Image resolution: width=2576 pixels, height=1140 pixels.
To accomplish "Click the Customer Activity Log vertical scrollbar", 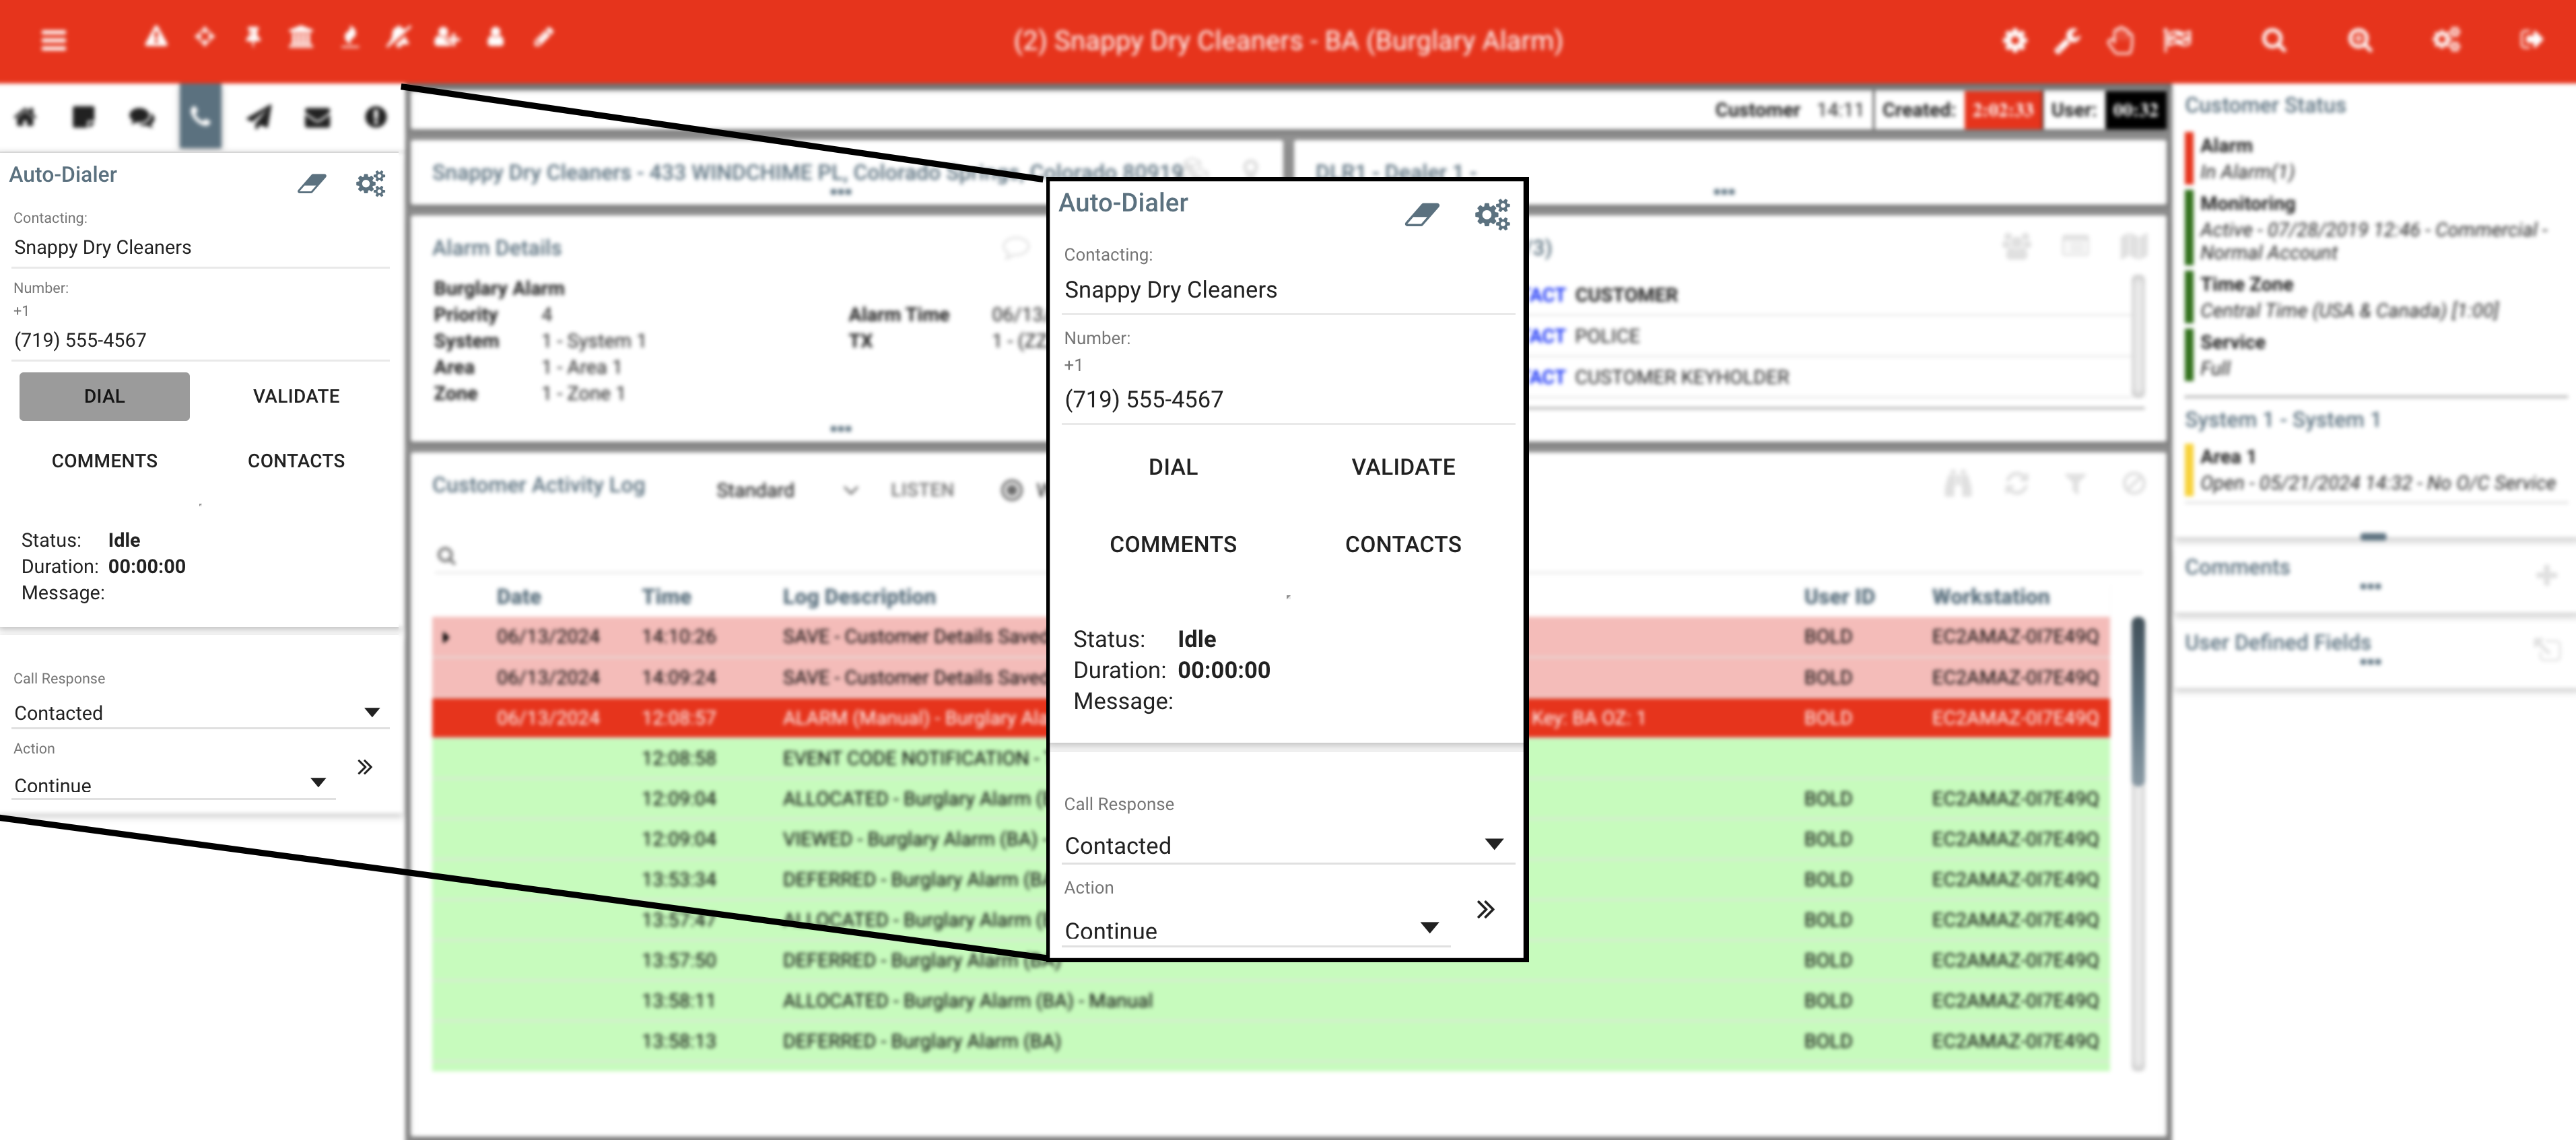I will pos(2138,700).
